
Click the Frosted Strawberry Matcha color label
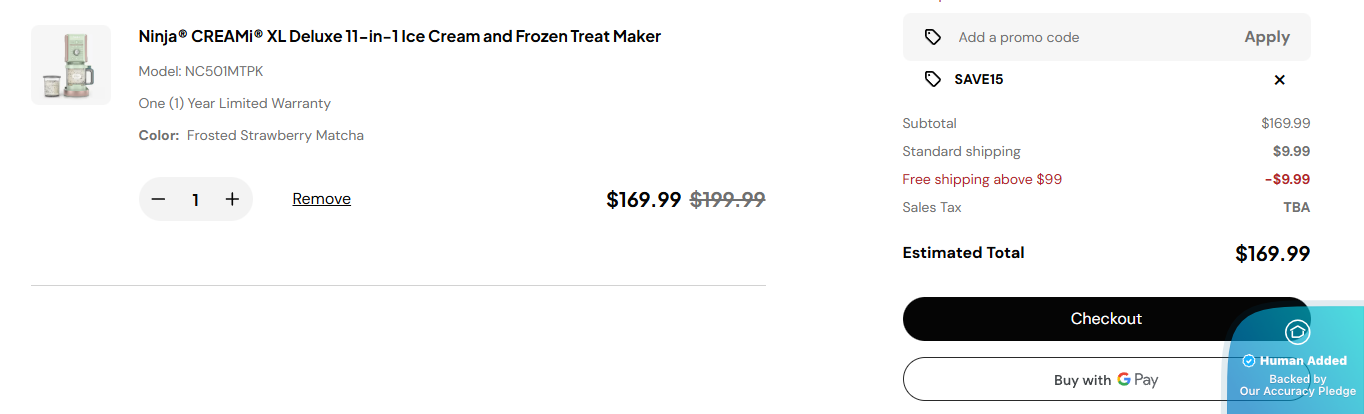tap(275, 135)
